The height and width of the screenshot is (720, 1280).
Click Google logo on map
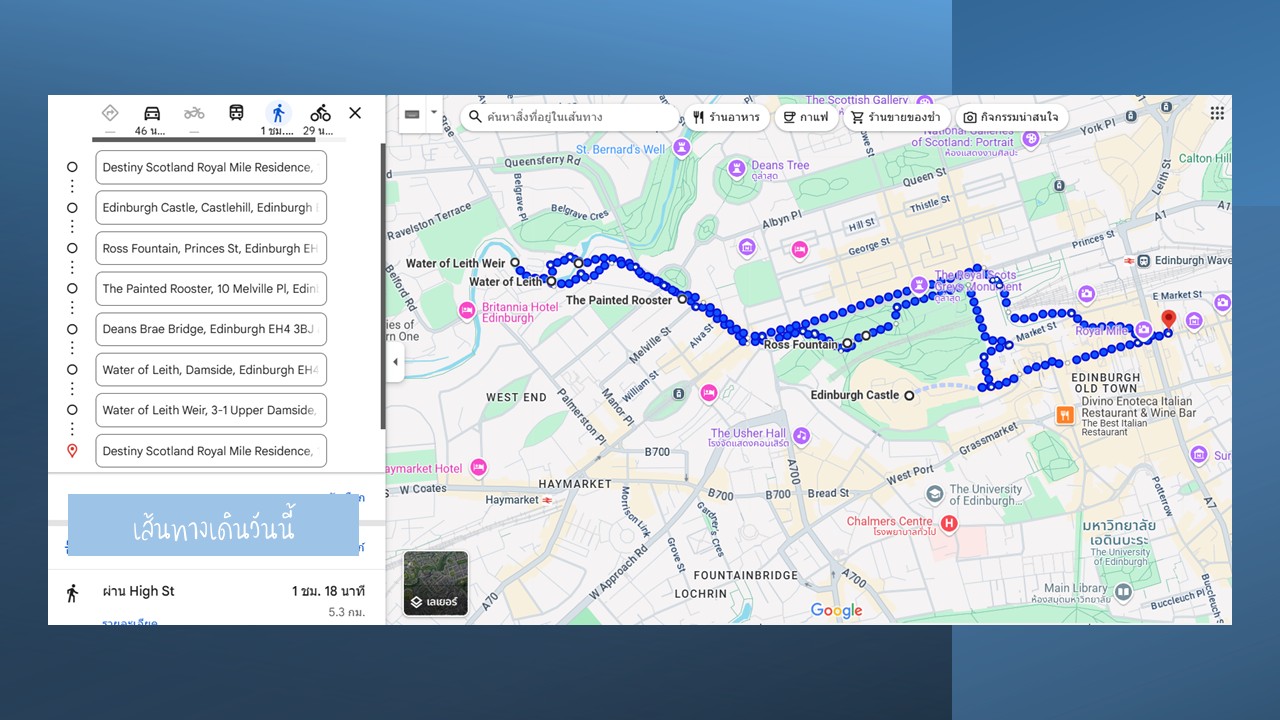[836, 610]
